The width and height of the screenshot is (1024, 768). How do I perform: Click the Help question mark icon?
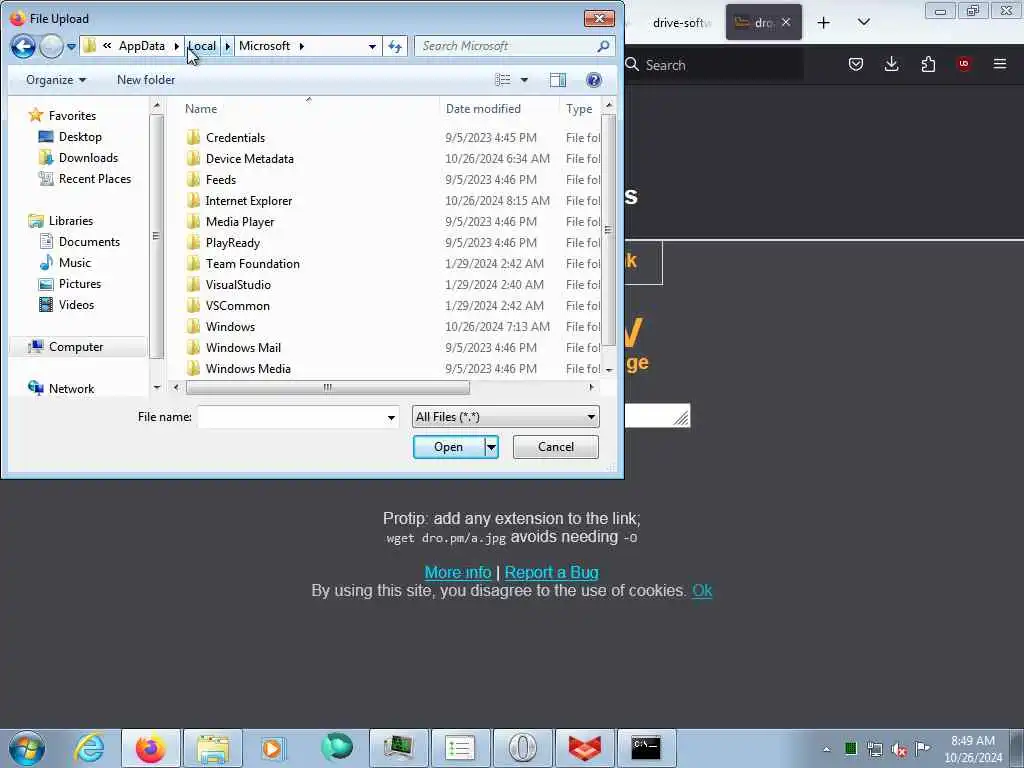594,80
